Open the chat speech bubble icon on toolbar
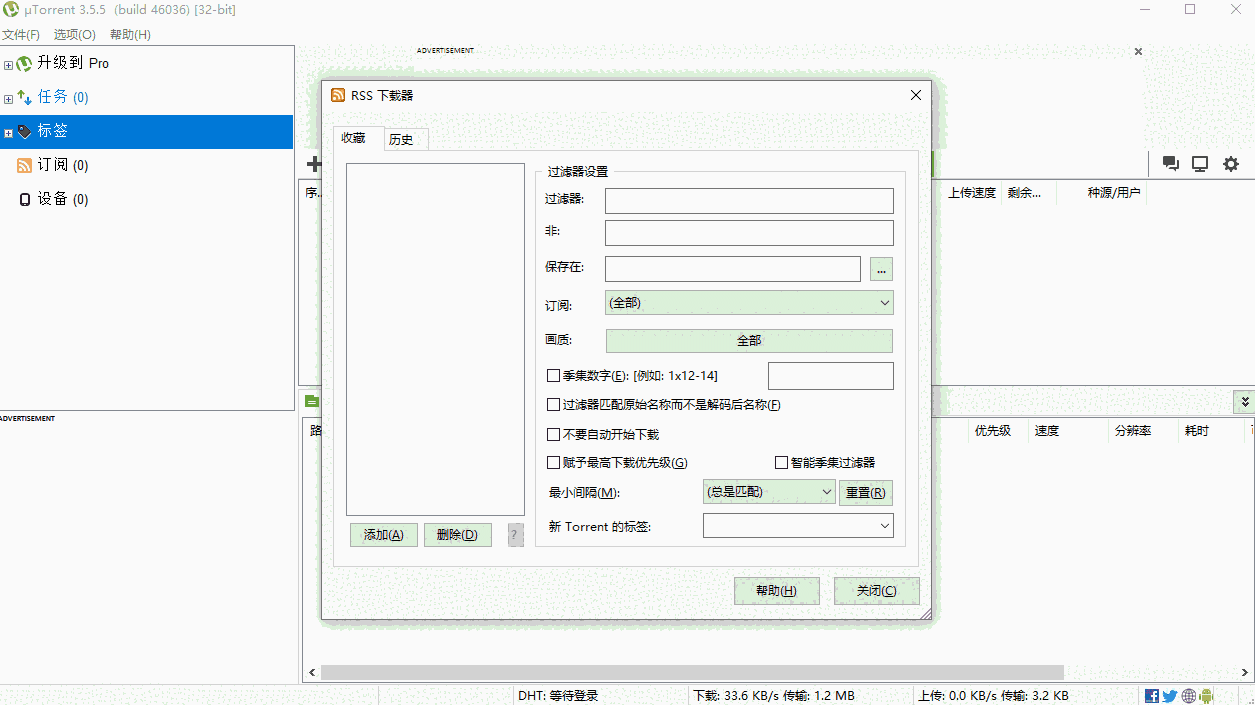 click(1169, 163)
